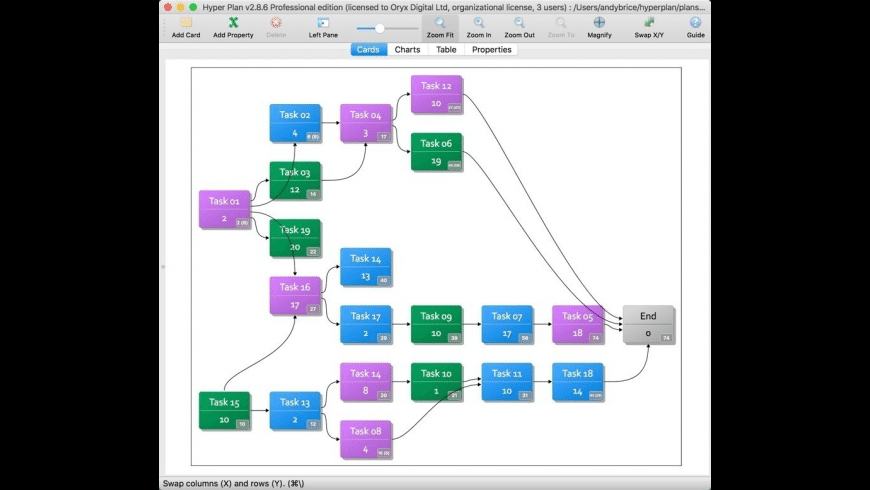Click the Add Property toolbar icon

click(233, 23)
